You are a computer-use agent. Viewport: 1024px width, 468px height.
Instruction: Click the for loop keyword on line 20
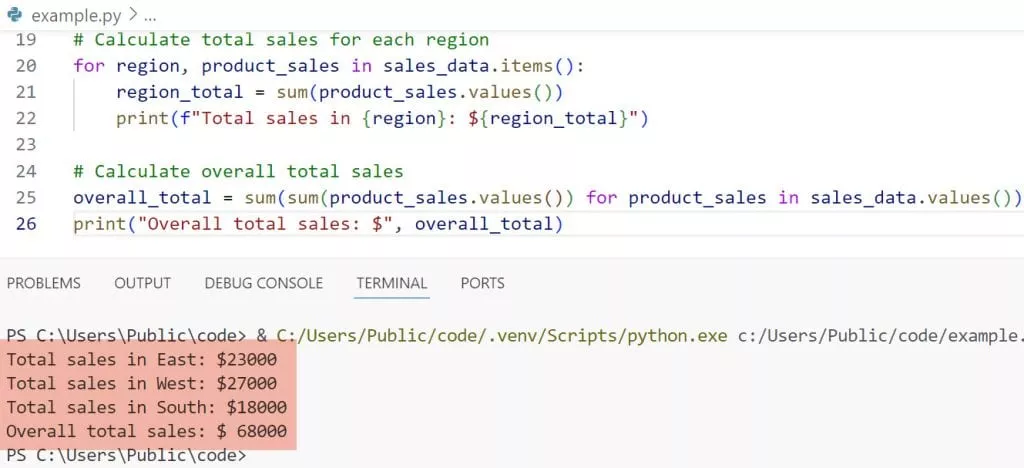pos(89,67)
